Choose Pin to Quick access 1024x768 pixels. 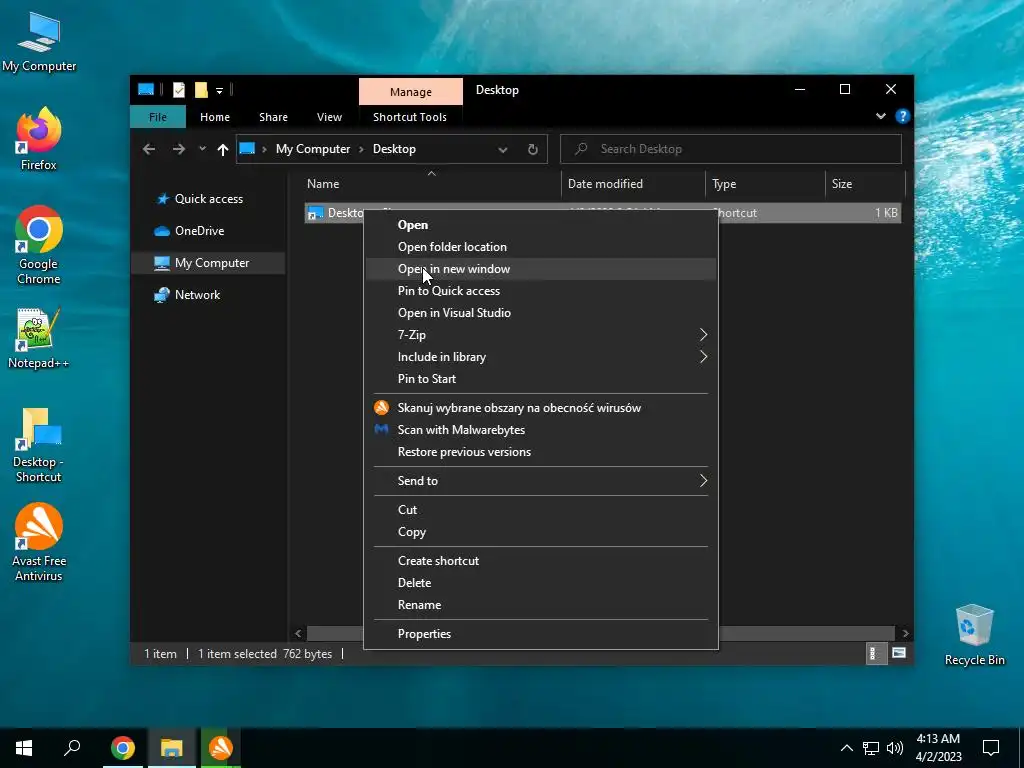[x=541, y=291]
